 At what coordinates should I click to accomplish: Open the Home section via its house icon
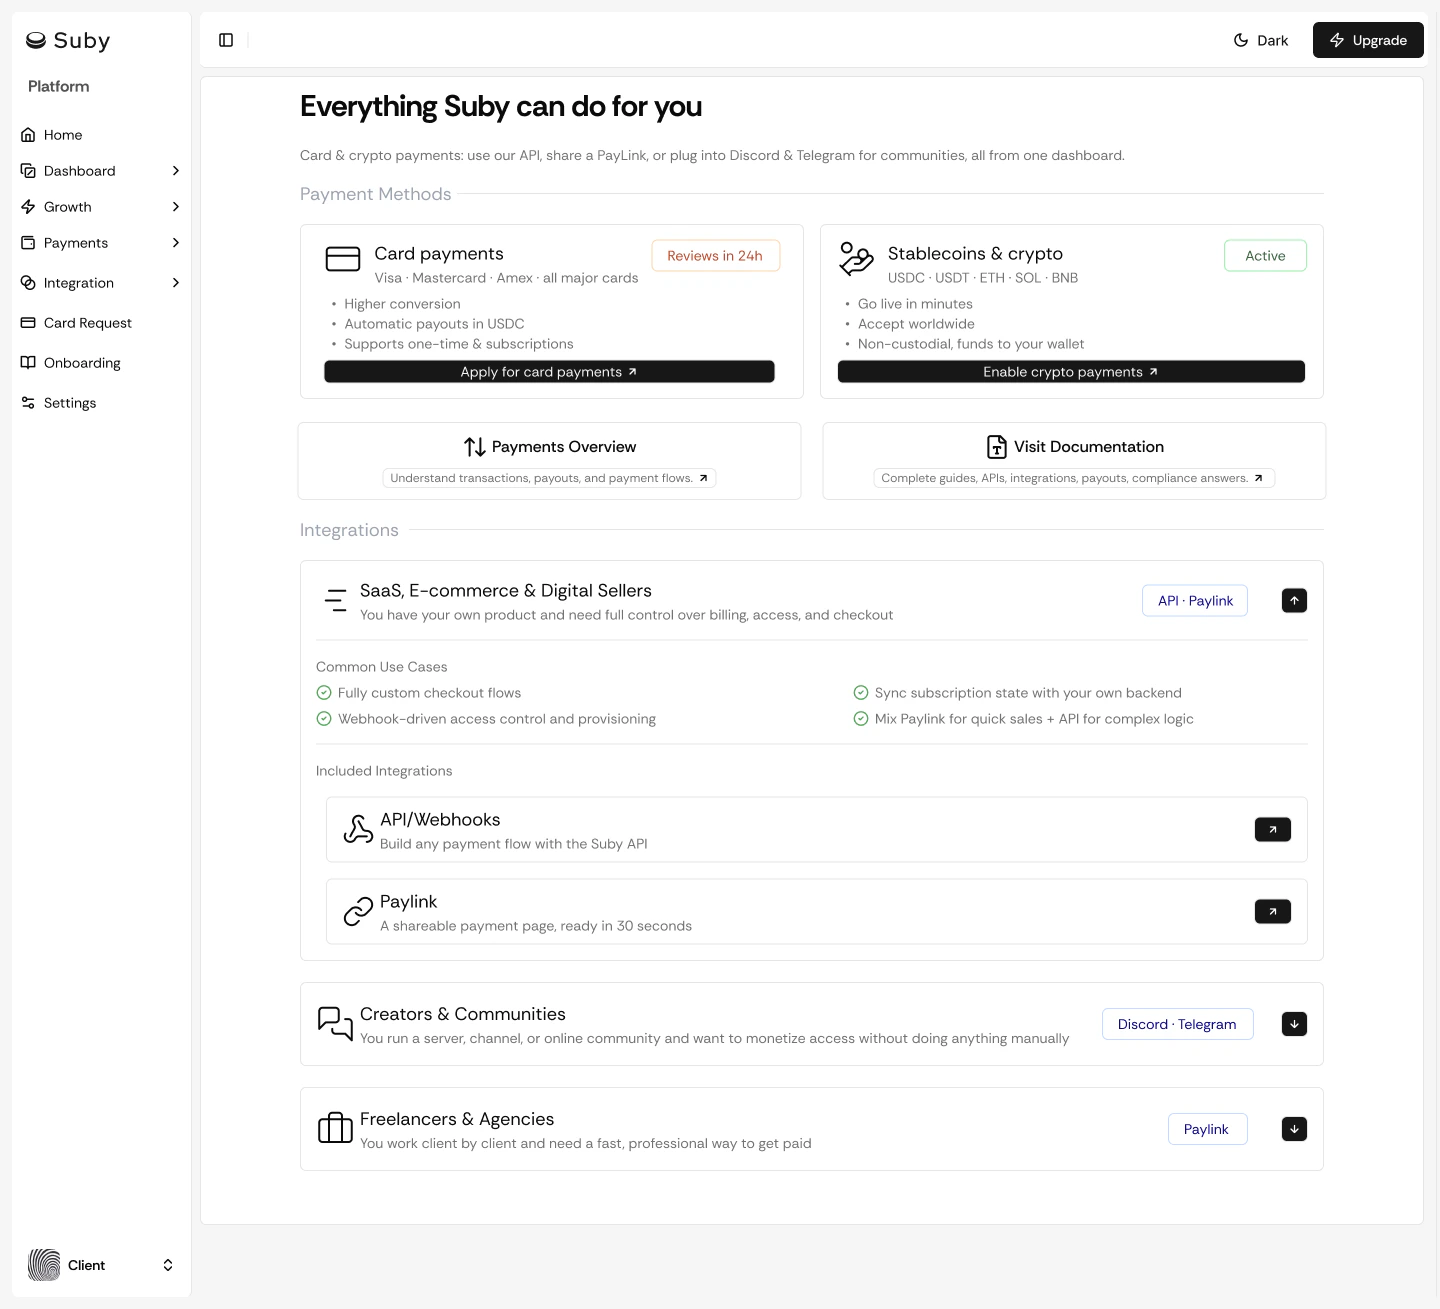29,134
